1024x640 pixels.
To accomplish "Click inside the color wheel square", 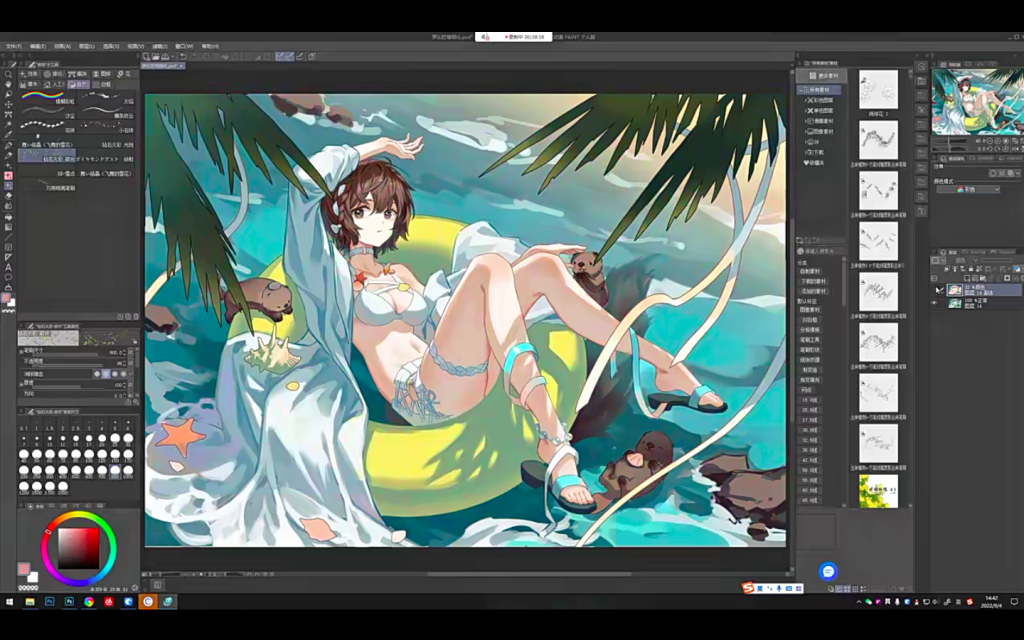I will pos(78,546).
